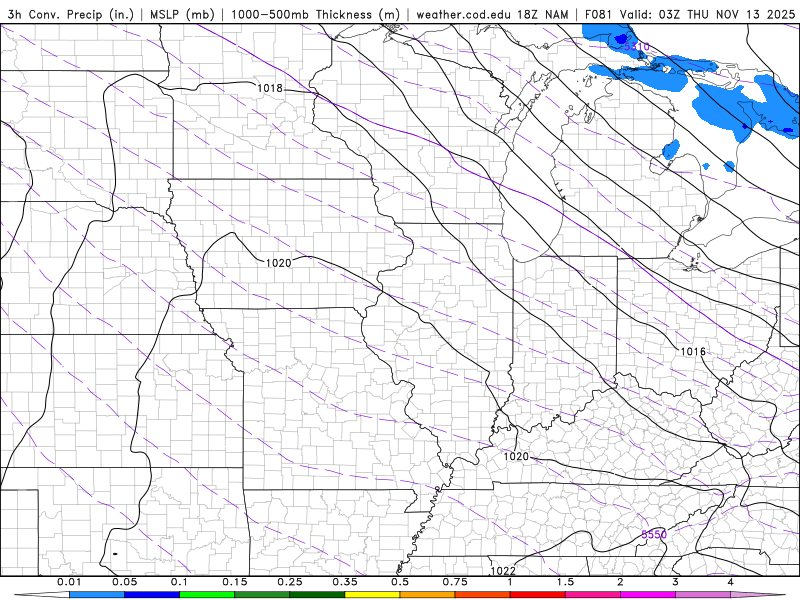Click the '3h Conv. Precip (in.)' title text
800x600 pixels.
coord(70,14)
